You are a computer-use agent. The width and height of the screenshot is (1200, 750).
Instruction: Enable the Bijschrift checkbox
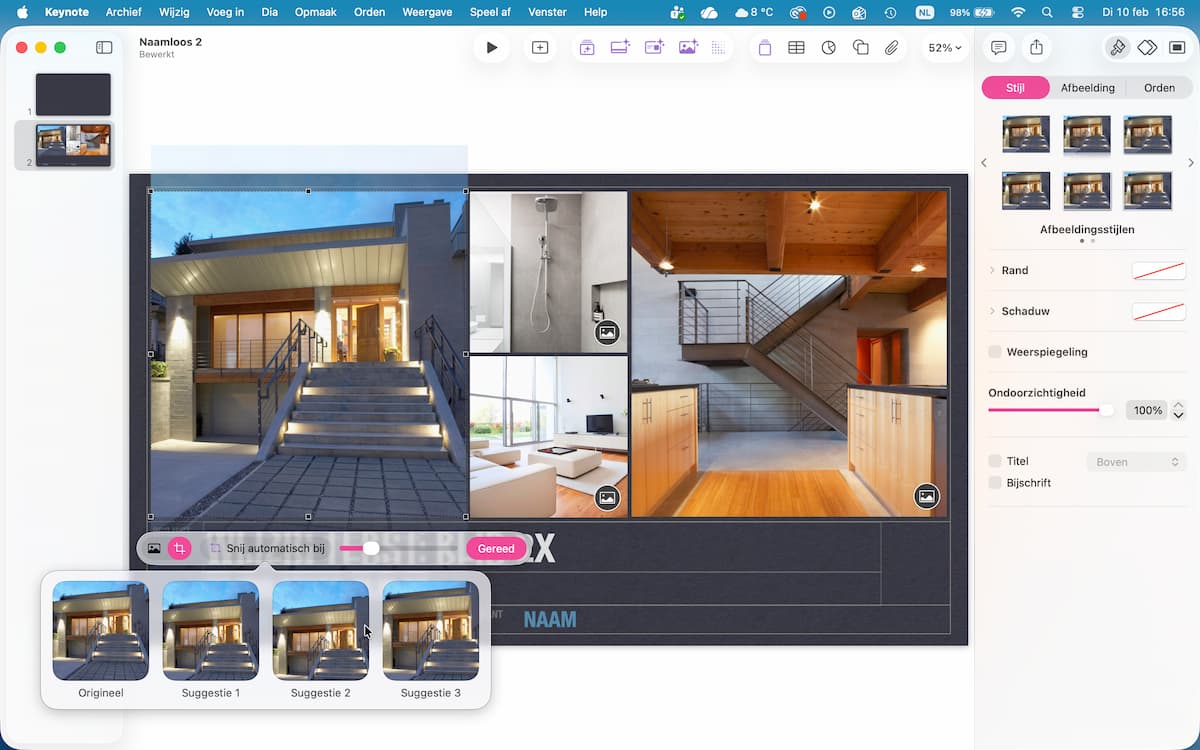point(995,483)
